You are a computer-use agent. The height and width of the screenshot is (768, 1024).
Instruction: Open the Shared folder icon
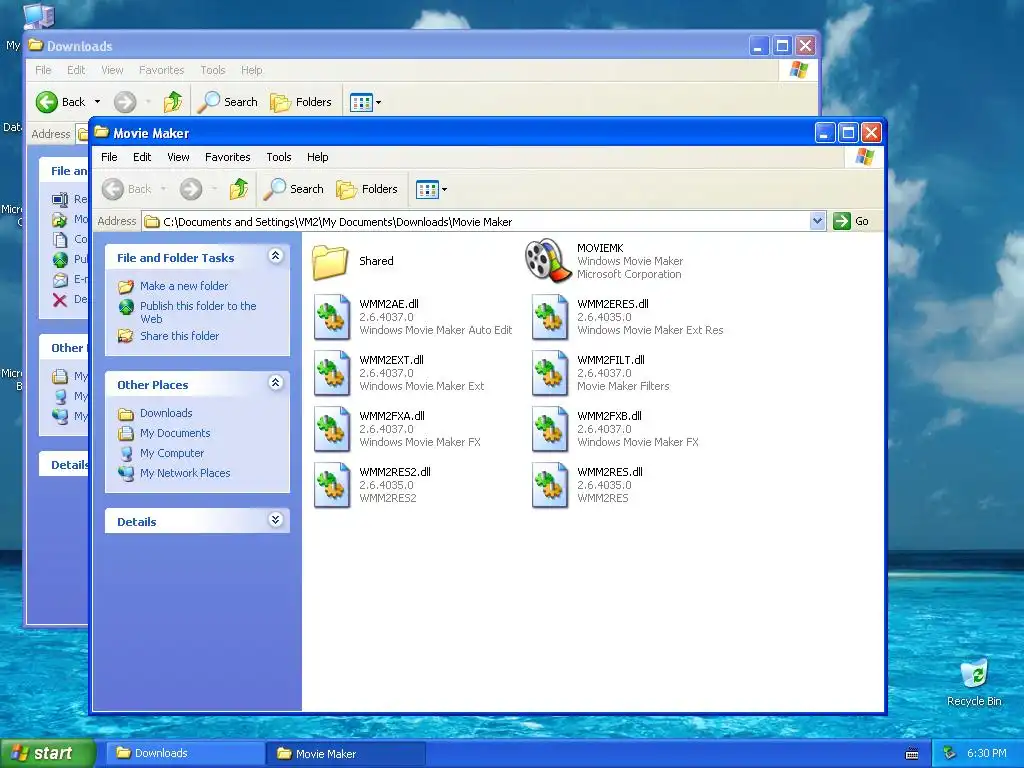[x=330, y=261]
